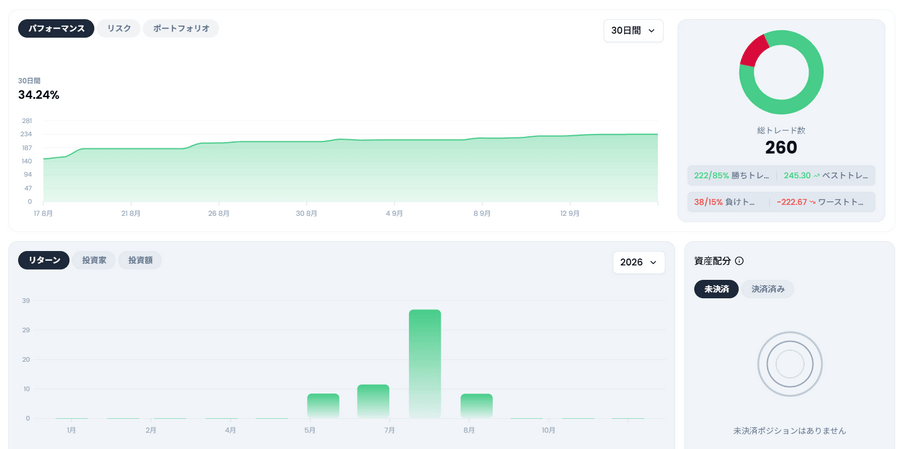Click the 38/15% losing trades stat
This screenshot has width=900, height=449.
(x=726, y=202)
